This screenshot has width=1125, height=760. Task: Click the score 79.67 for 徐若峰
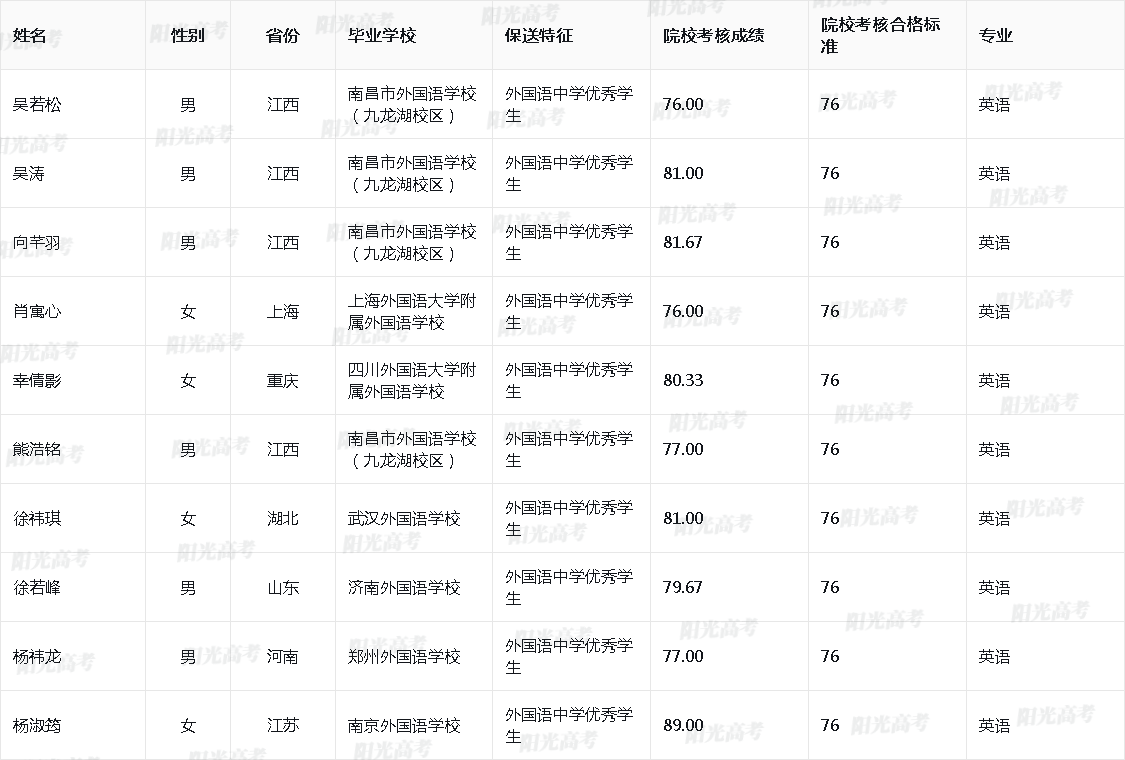683,588
